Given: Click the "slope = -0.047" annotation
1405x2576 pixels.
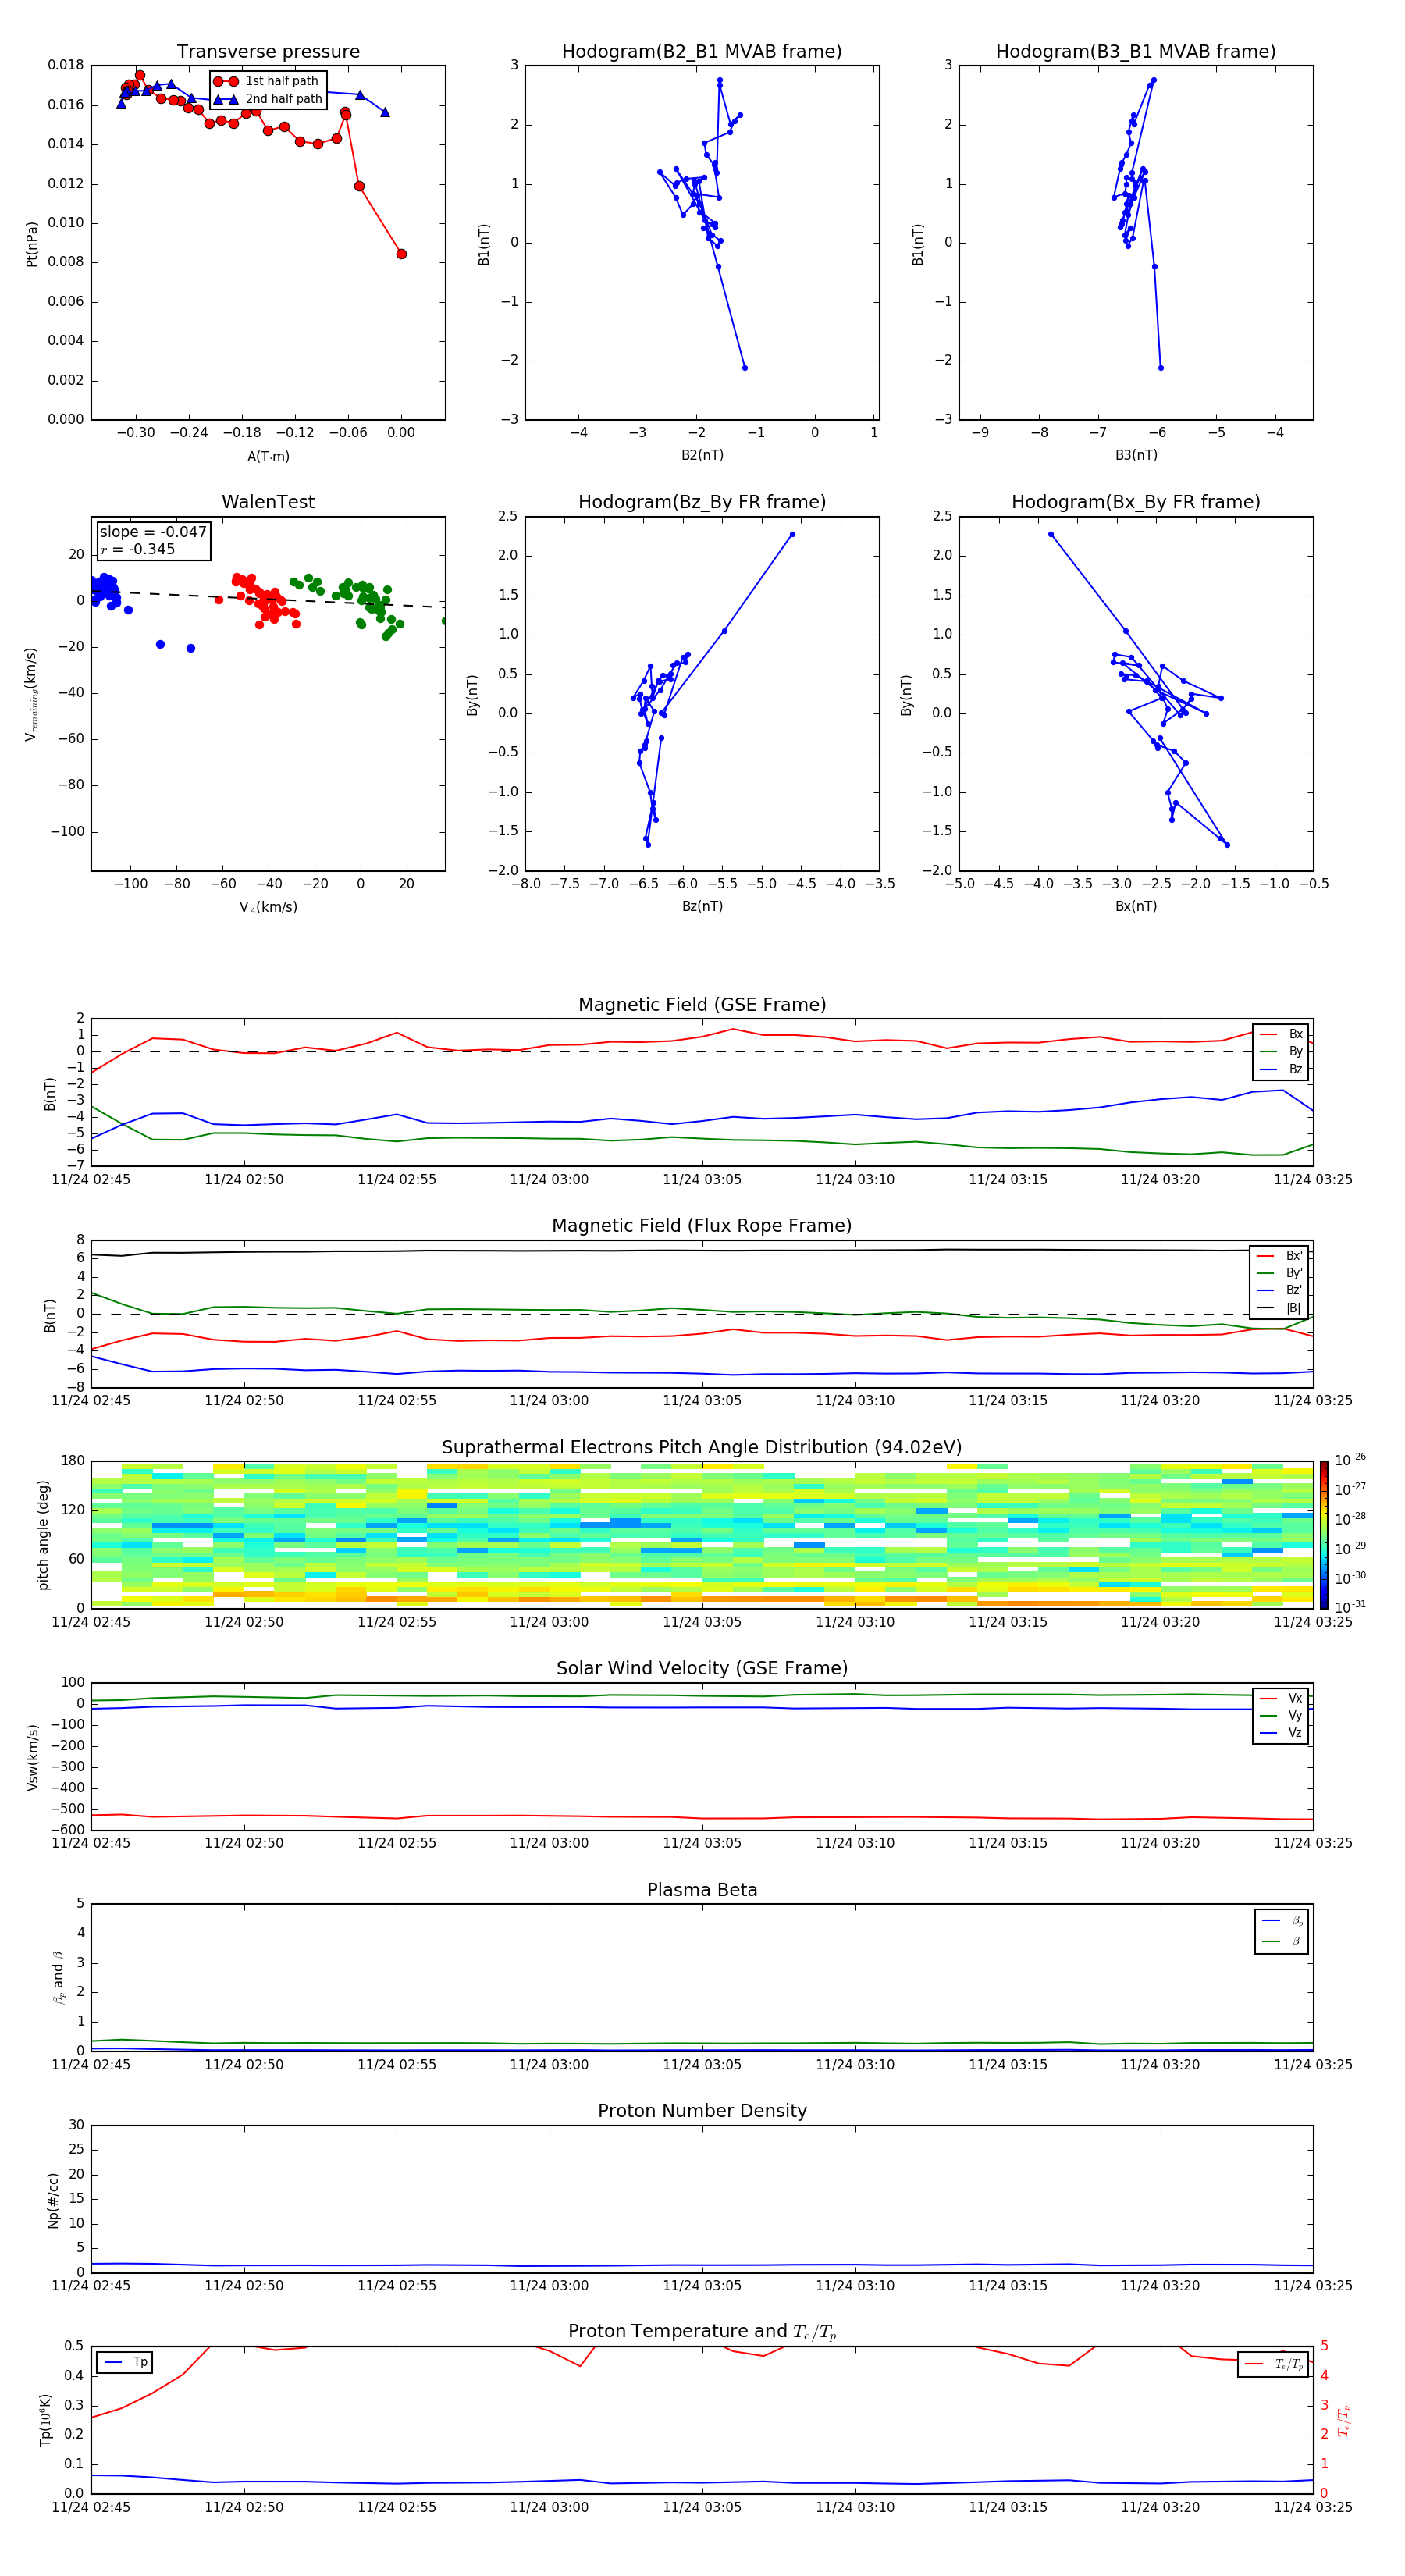Looking at the screenshot, I should [153, 532].
